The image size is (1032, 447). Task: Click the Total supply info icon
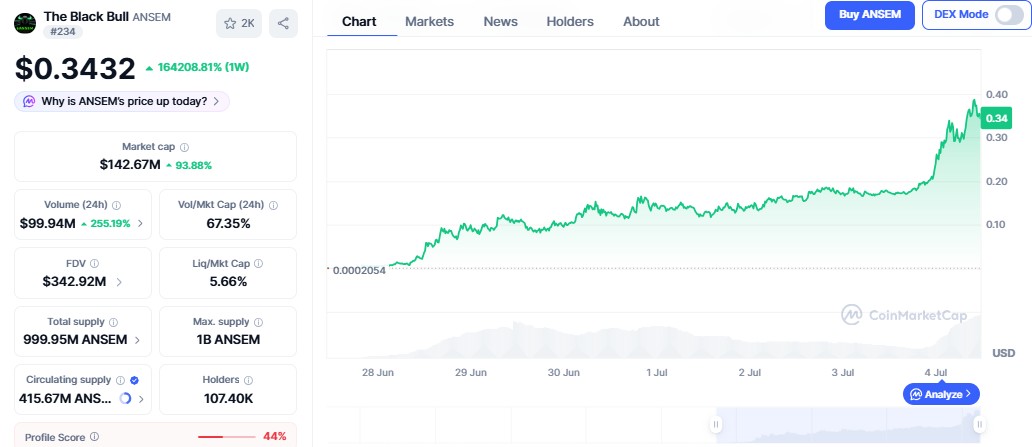tap(113, 322)
